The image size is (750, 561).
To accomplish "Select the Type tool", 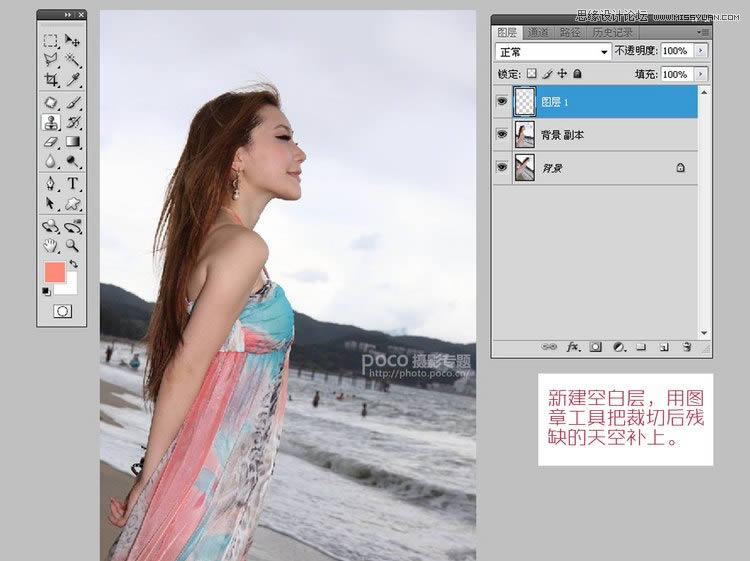I will pos(73,184).
